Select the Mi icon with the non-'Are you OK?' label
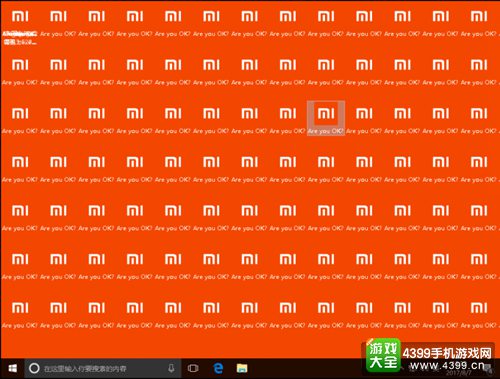Screen dimensions: 500x379 pyautogui.click(x=20, y=26)
